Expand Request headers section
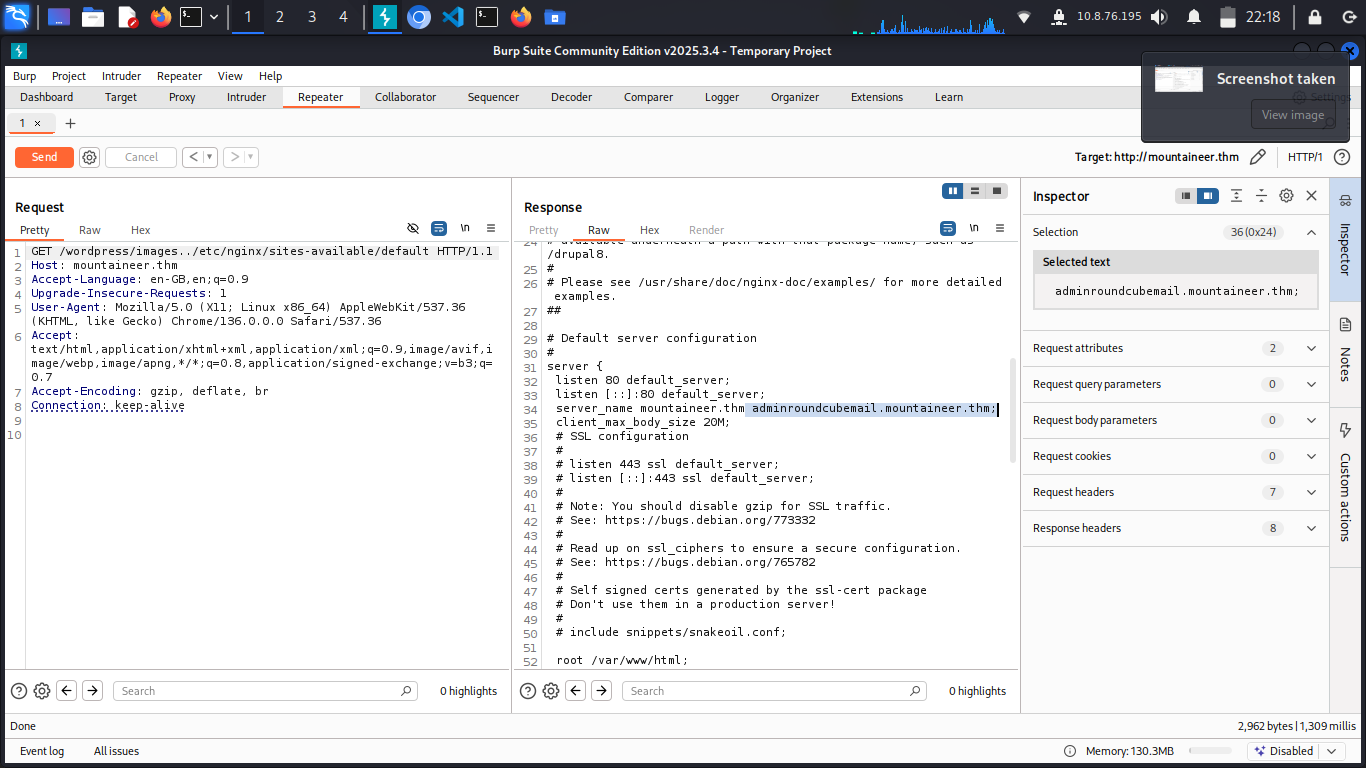 1311,492
